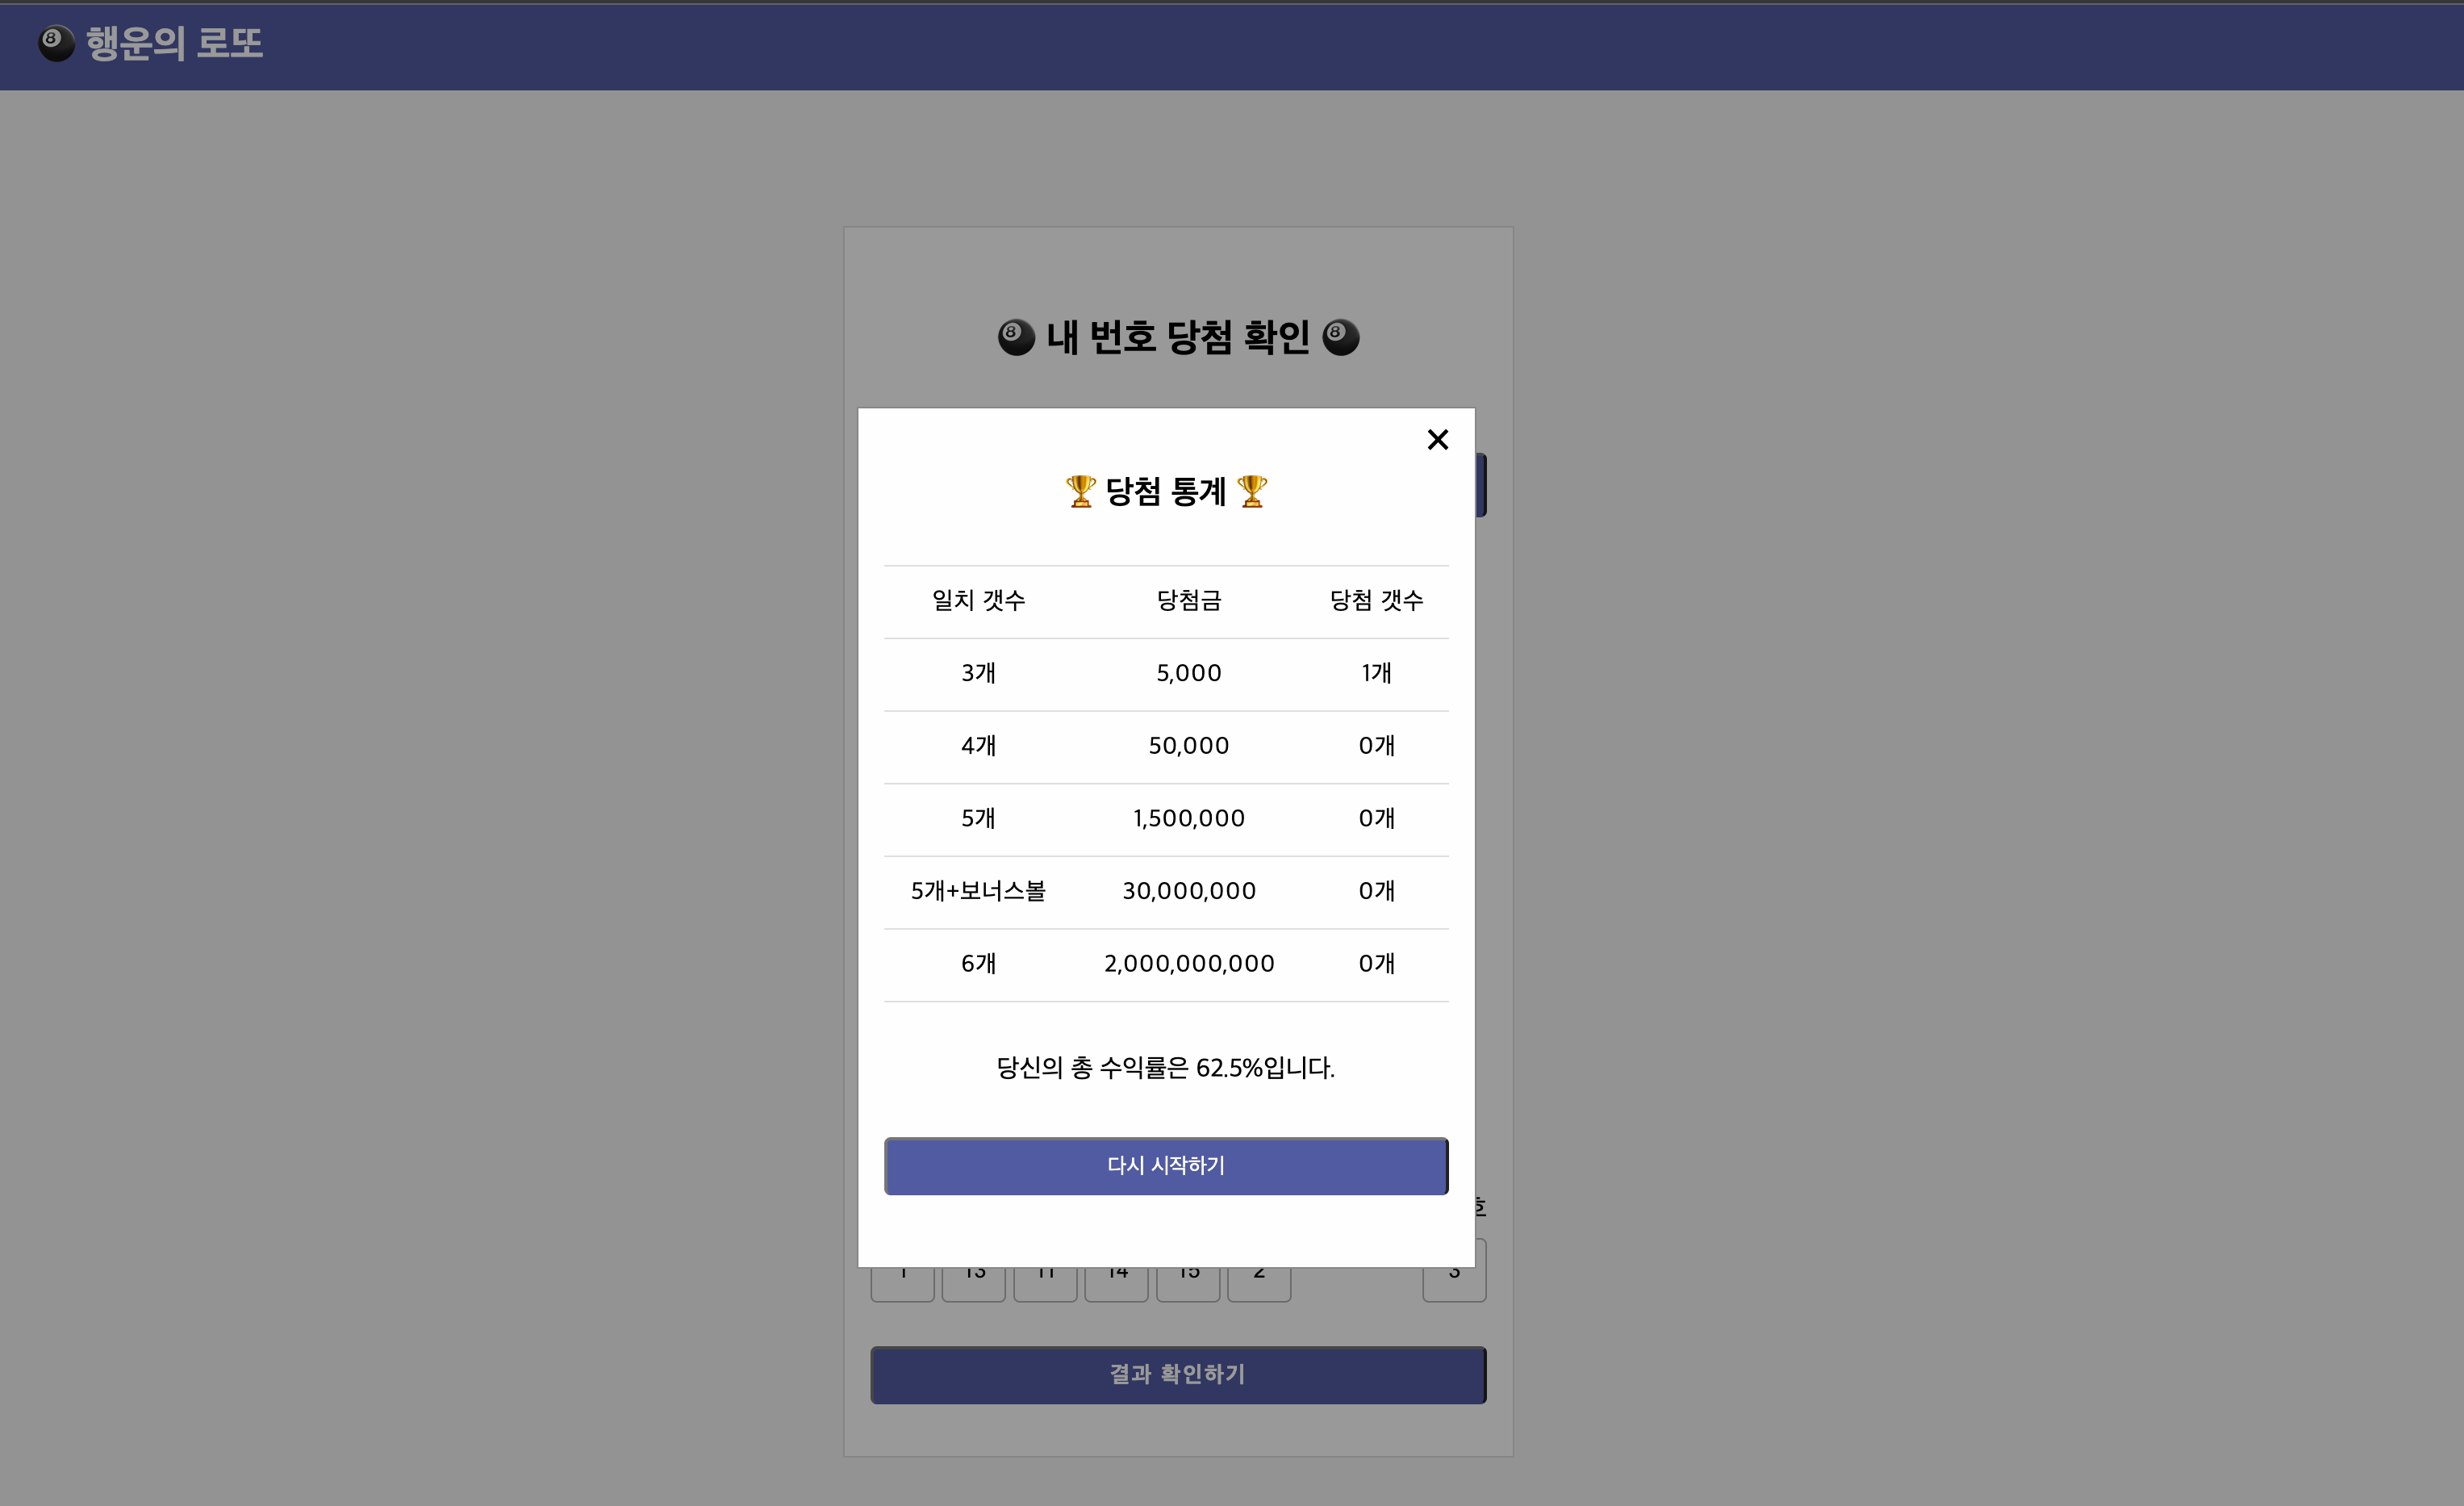Click the 5개+보너스볼 cell
Image resolution: width=2464 pixels, height=1506 pixels.
click(978, 891)
